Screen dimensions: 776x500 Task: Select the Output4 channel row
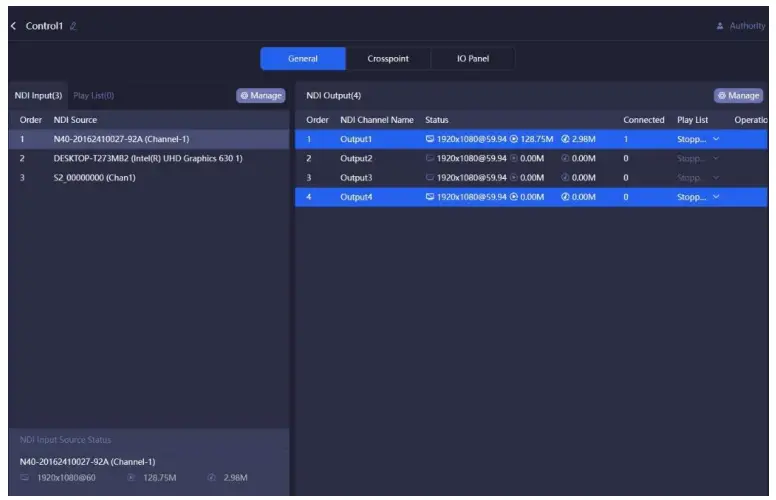[531, 197]
